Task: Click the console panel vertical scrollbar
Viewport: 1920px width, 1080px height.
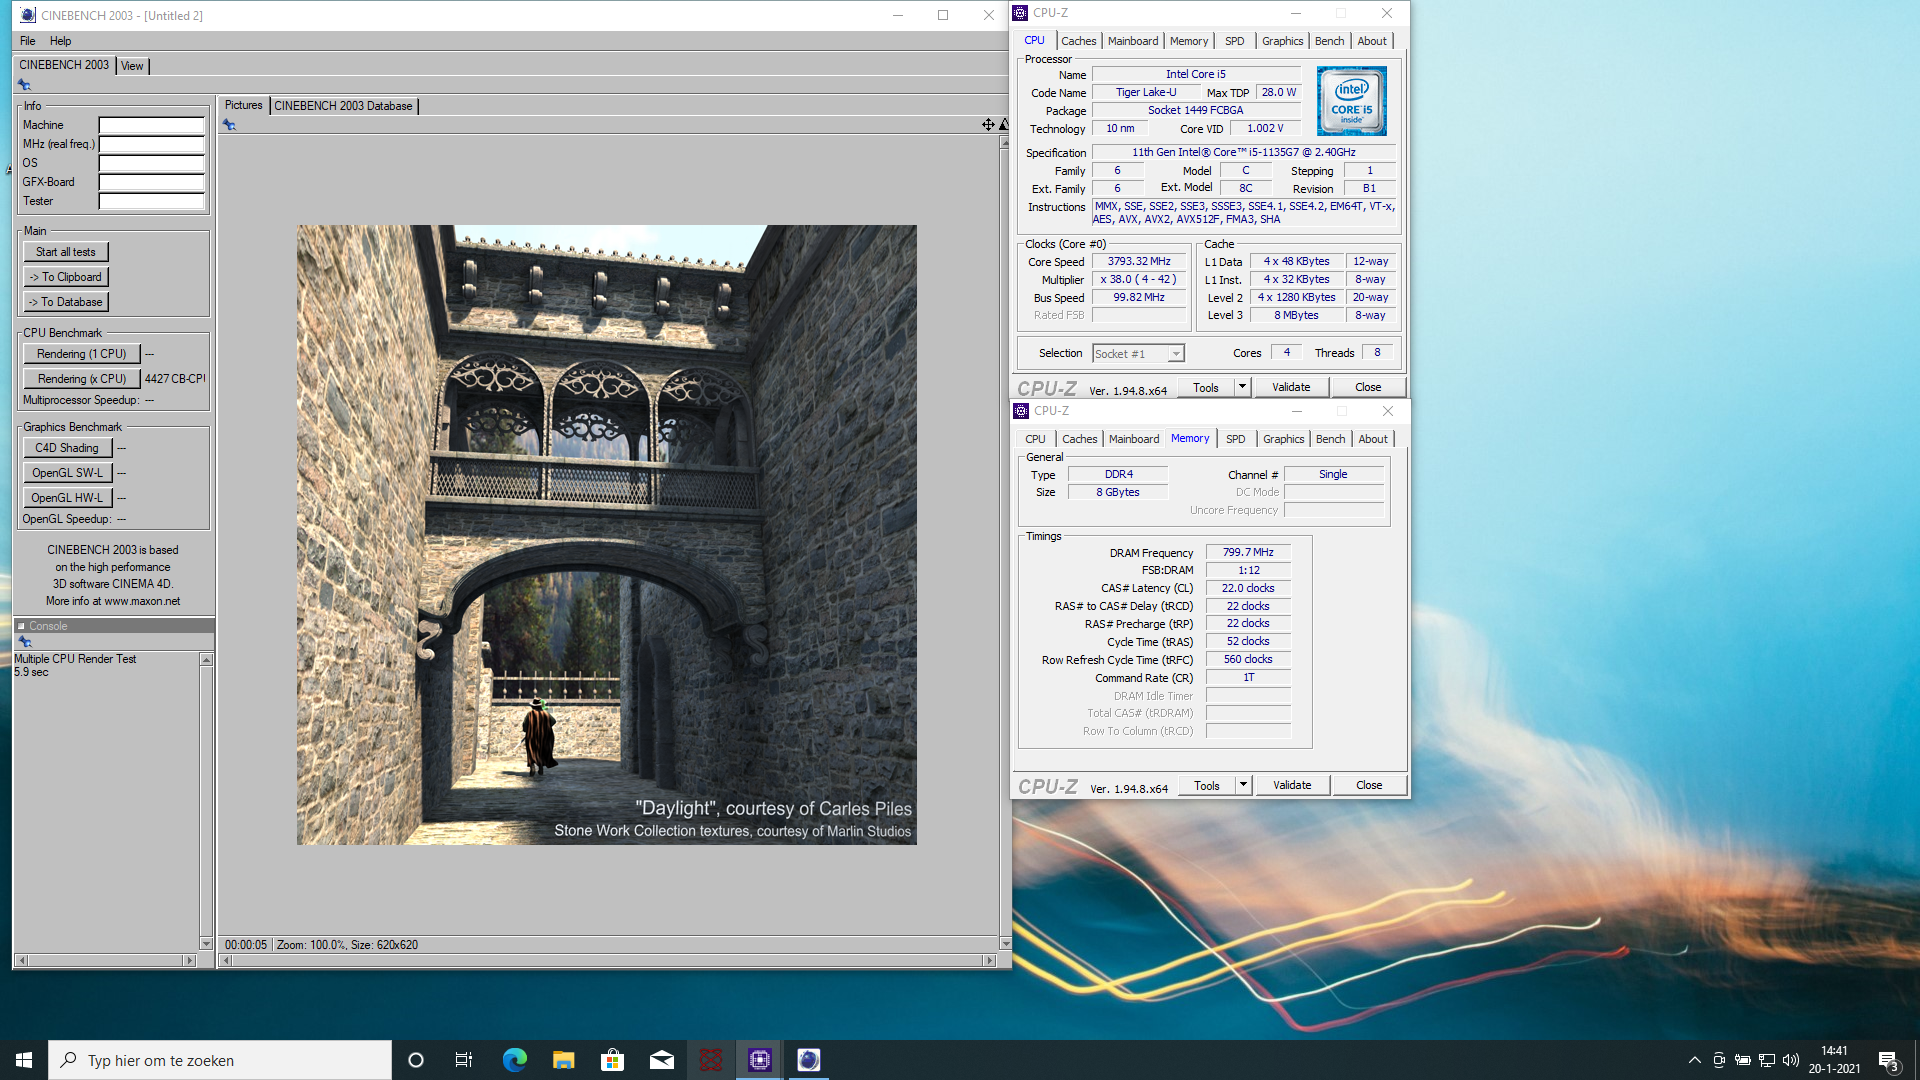Action: pyautogui.click(x=206, y=801)
